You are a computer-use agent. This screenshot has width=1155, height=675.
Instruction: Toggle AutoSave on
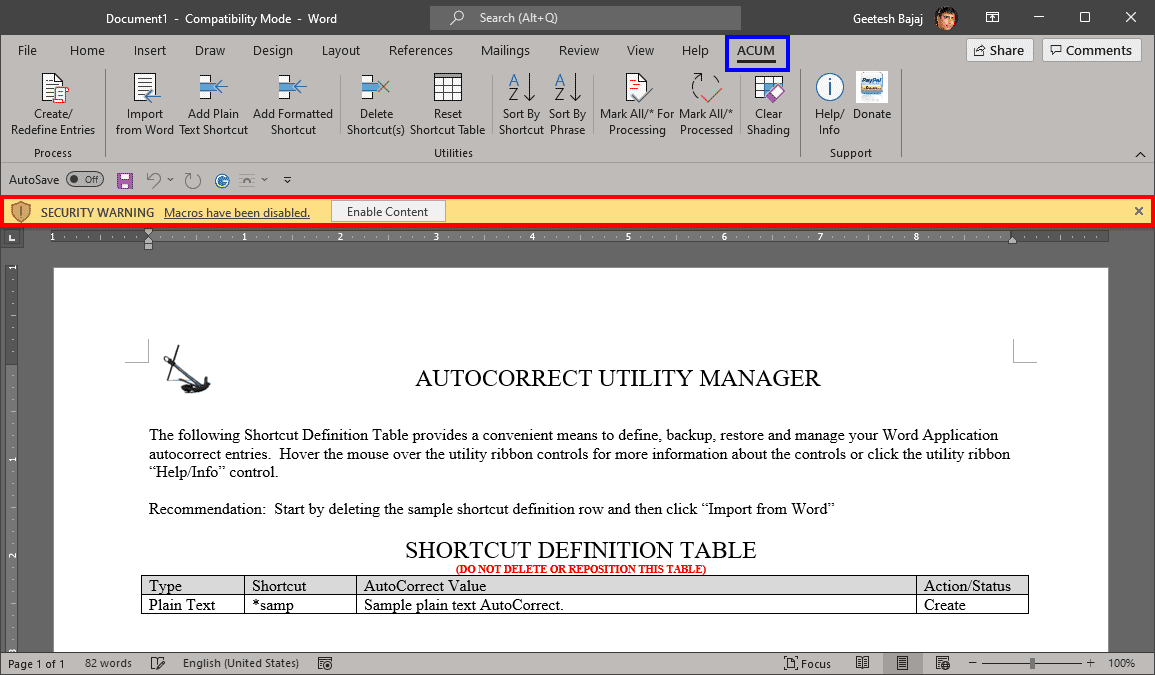(84, 179)
